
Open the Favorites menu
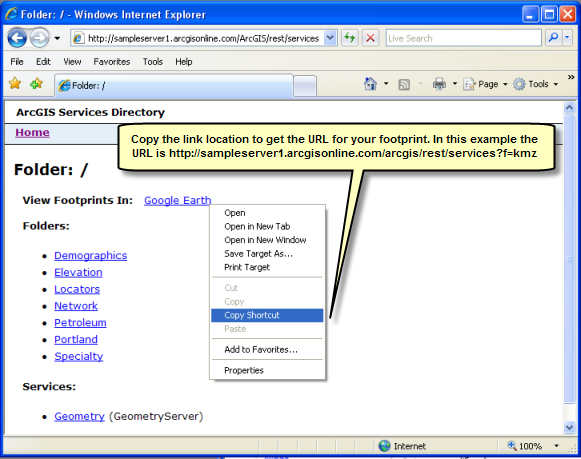(x=112, y=61)
